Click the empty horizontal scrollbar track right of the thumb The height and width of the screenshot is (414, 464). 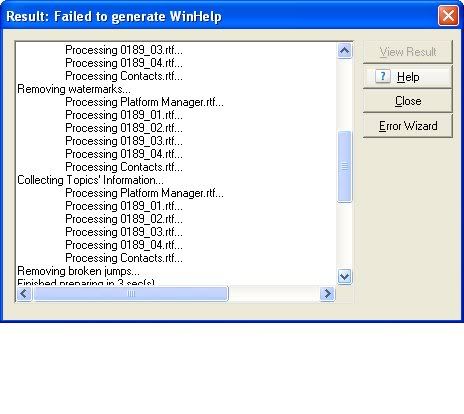pyautogui.click(x=274, y=294)
